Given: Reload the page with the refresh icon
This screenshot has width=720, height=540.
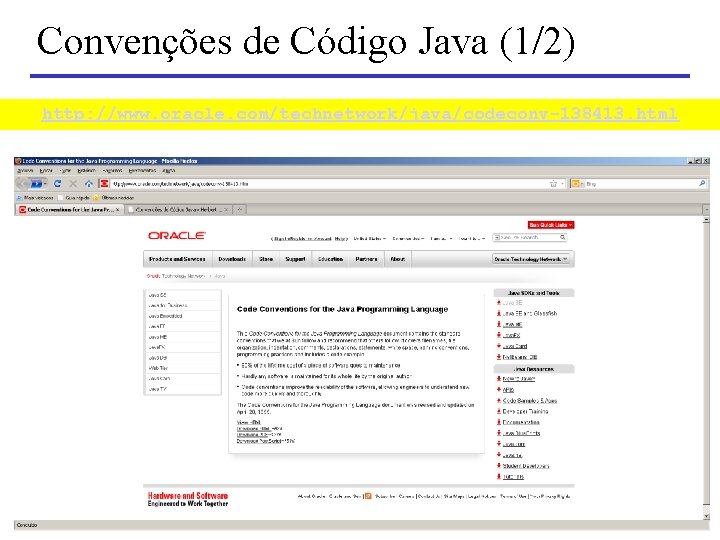Looking at the screenshot, I should (x=57, y=184).
